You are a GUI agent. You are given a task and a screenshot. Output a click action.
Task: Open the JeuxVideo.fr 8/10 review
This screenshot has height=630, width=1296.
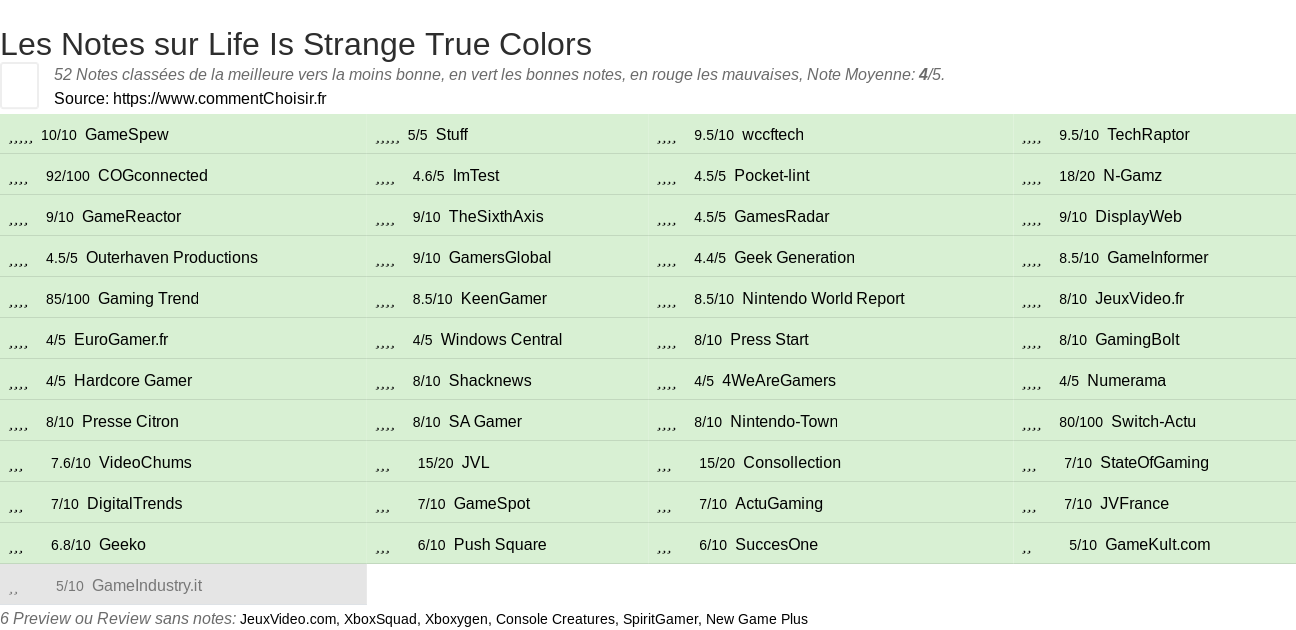pos(1140,299)
